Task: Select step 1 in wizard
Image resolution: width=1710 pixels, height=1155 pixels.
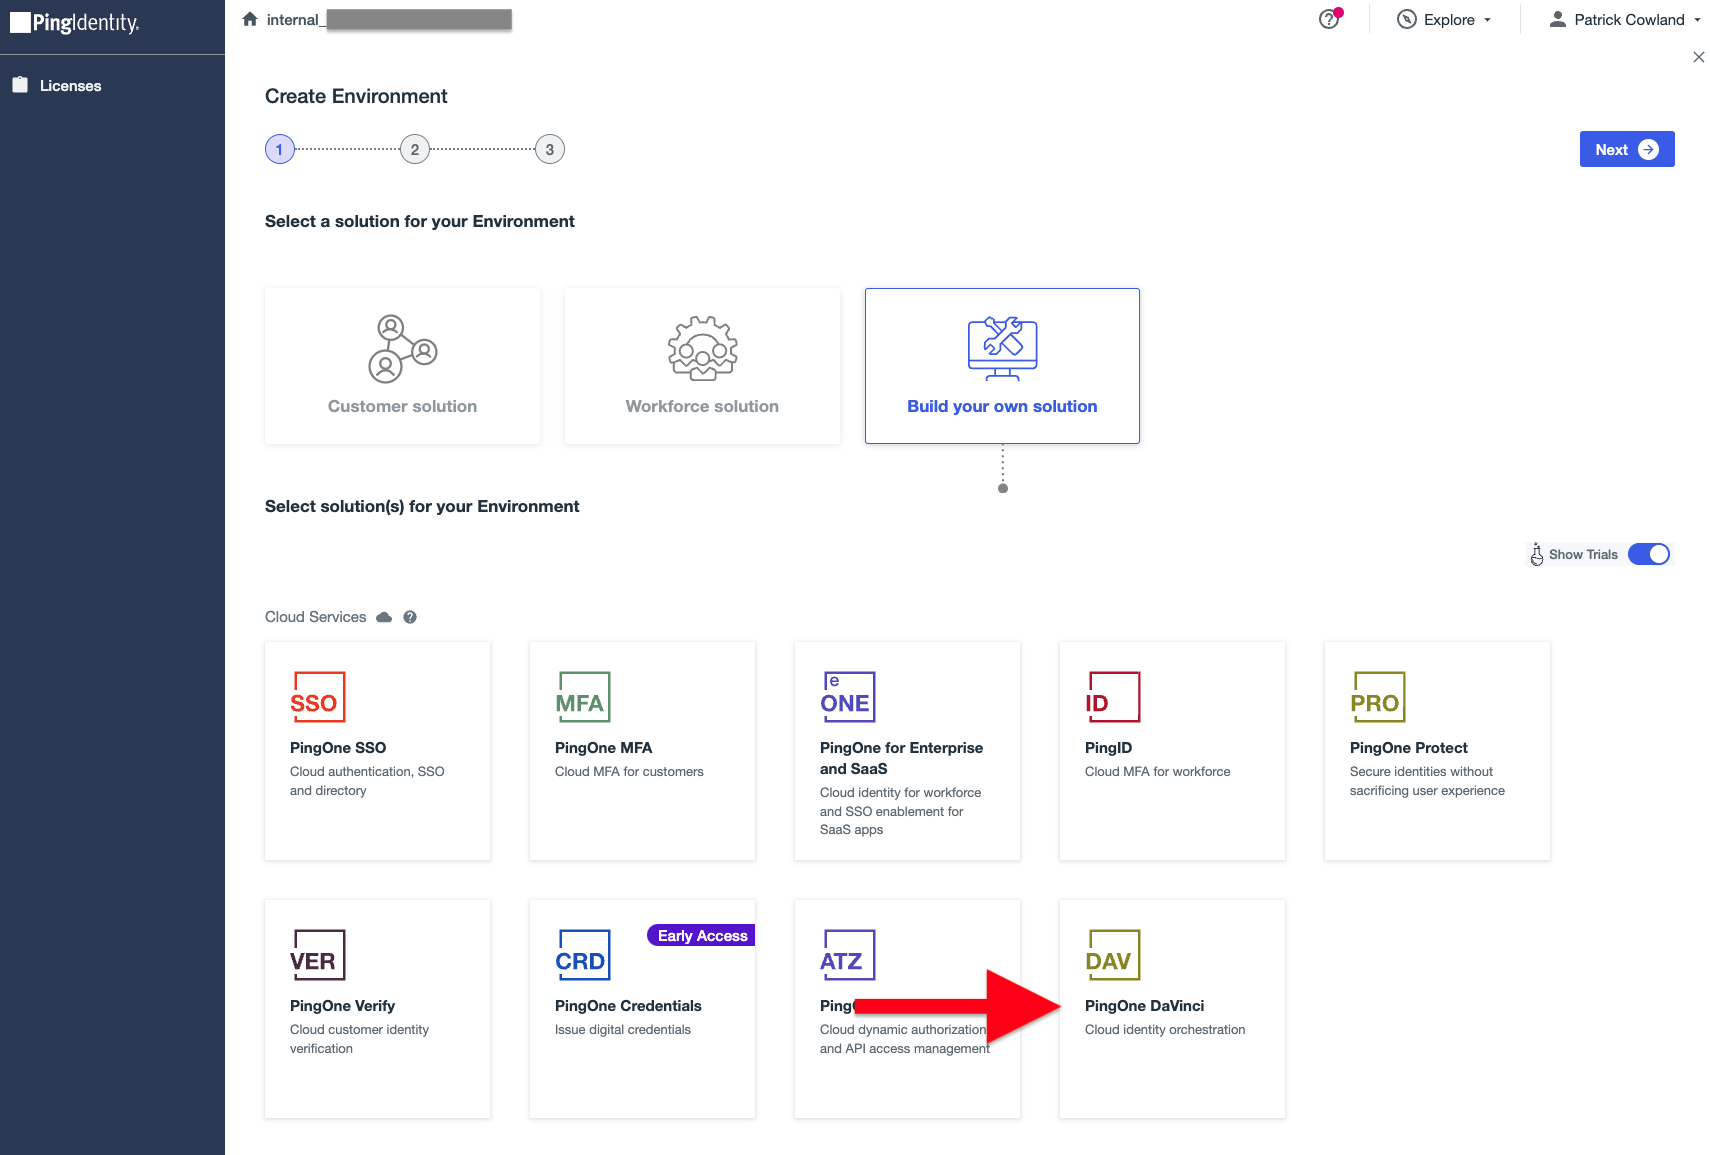Action: point(280,149)
